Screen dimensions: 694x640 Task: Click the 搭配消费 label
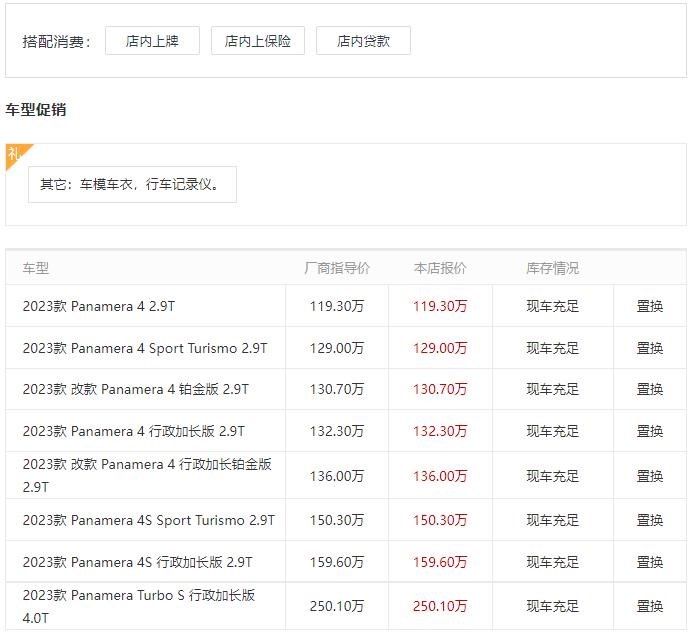57,41
